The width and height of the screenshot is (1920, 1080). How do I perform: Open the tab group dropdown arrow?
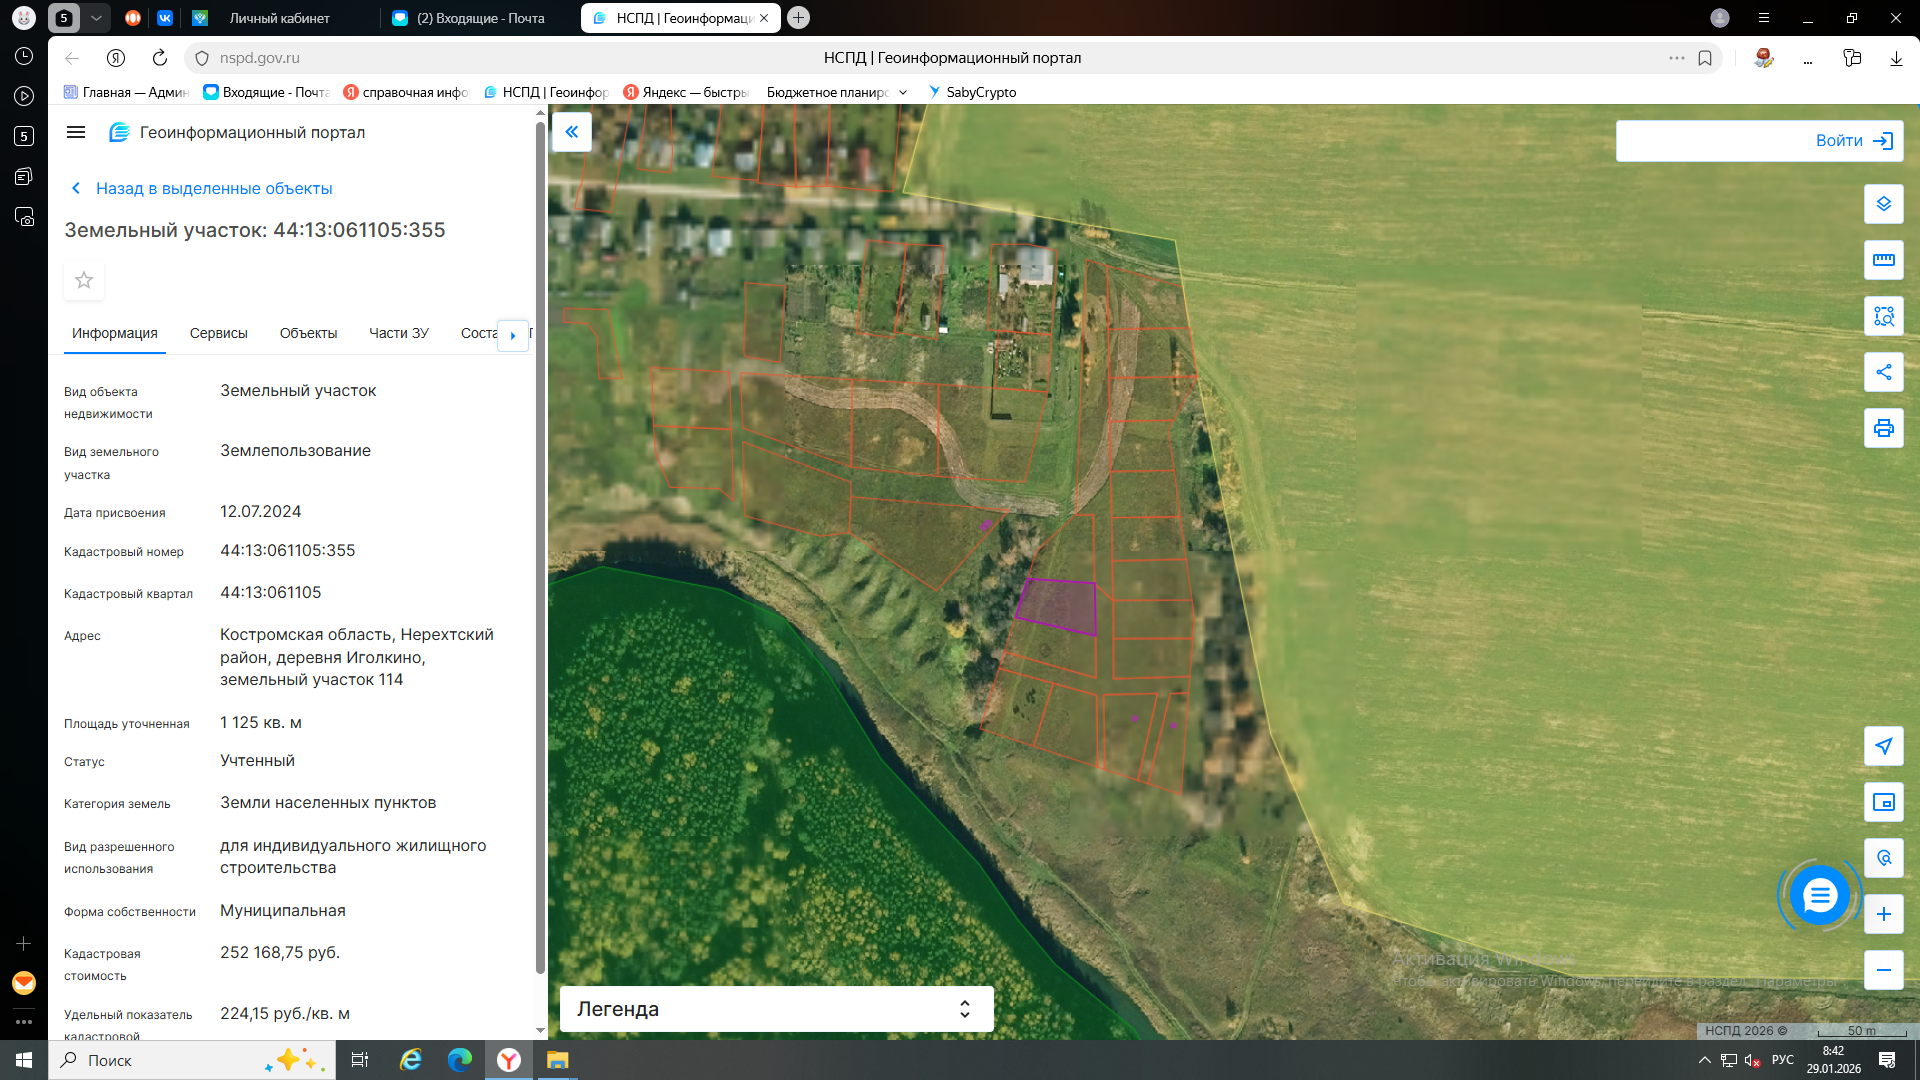96,18
